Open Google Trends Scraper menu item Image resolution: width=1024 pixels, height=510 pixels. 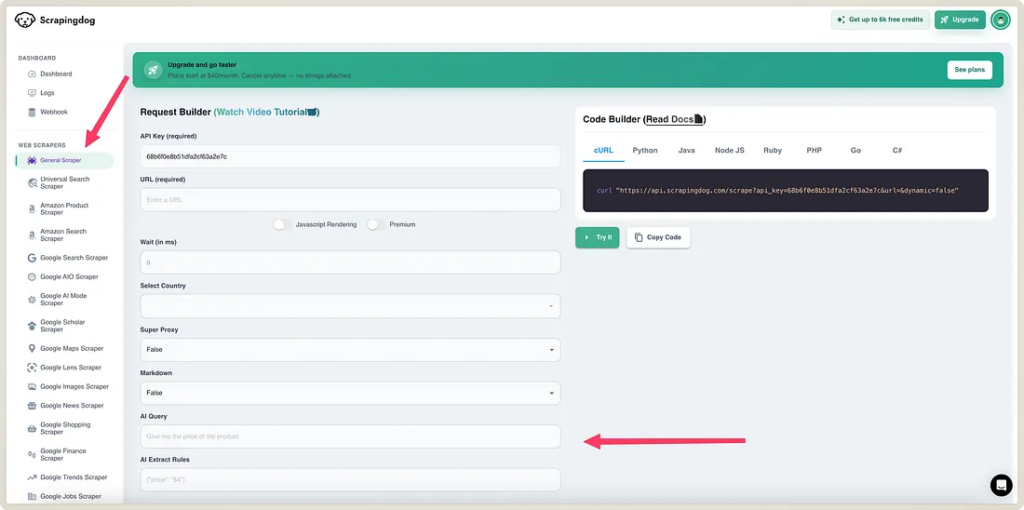click(64, 477)
